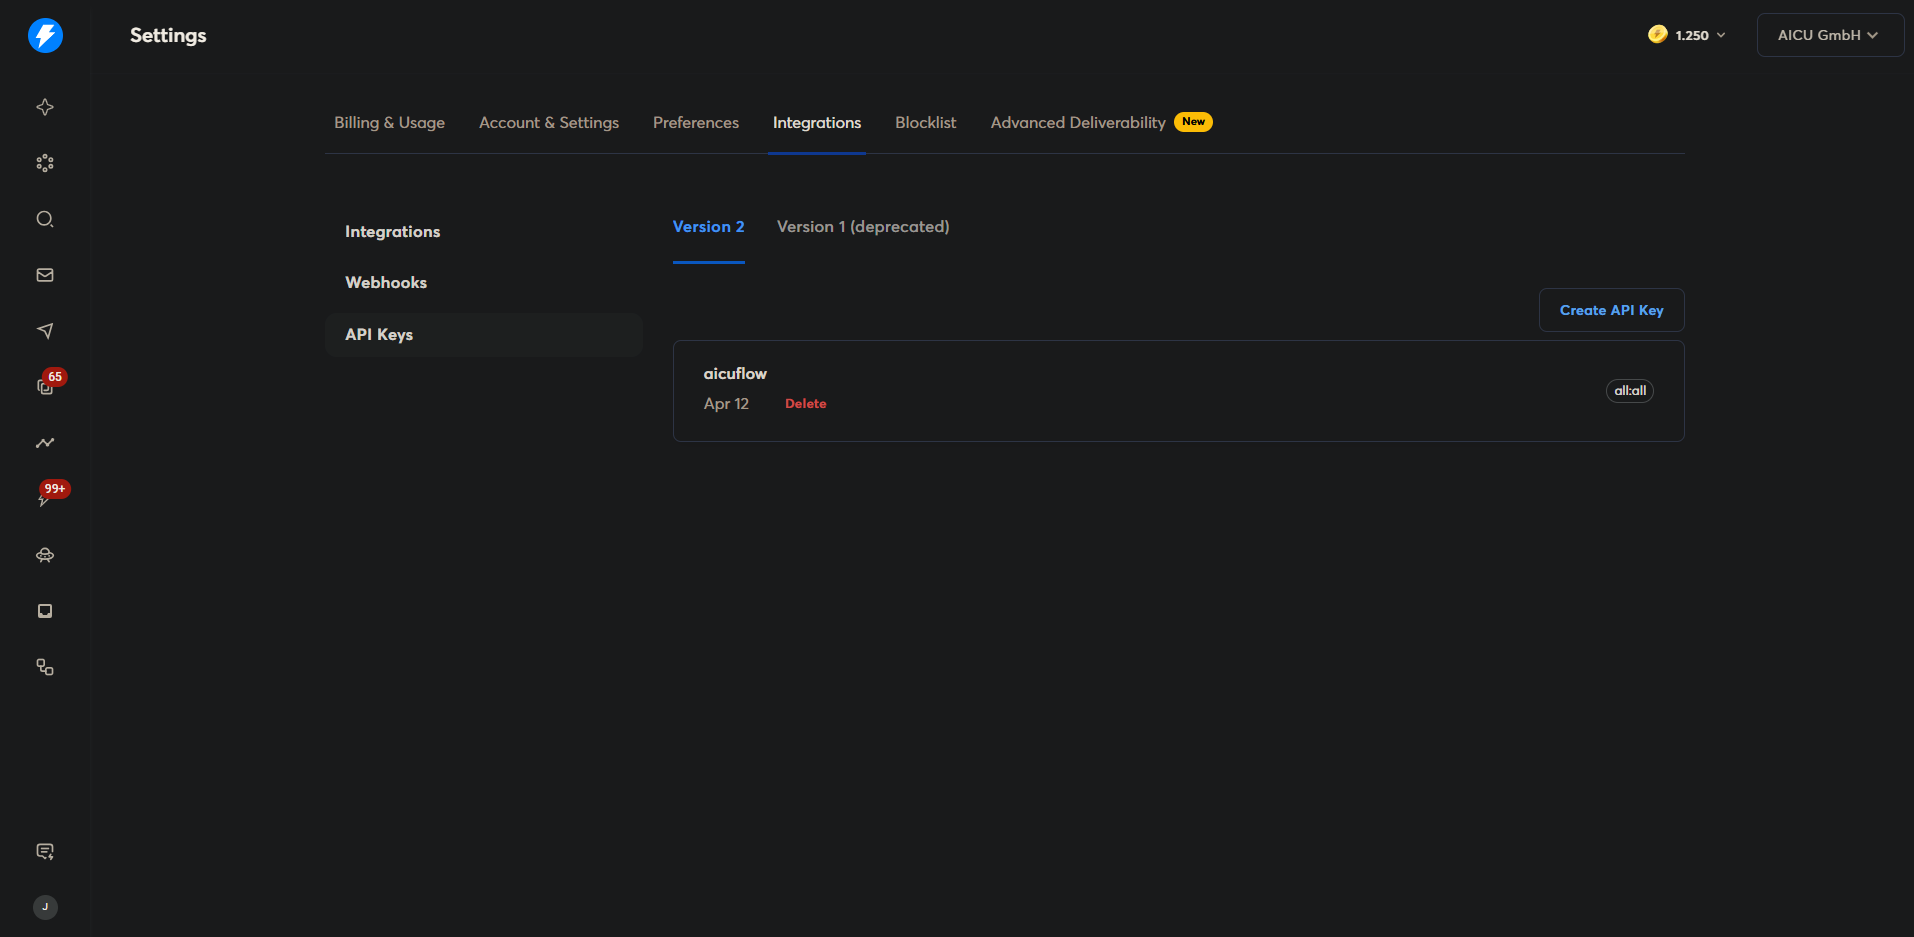
Task: Open the magnifier search icon in sidebar
Action: point(45,219)
